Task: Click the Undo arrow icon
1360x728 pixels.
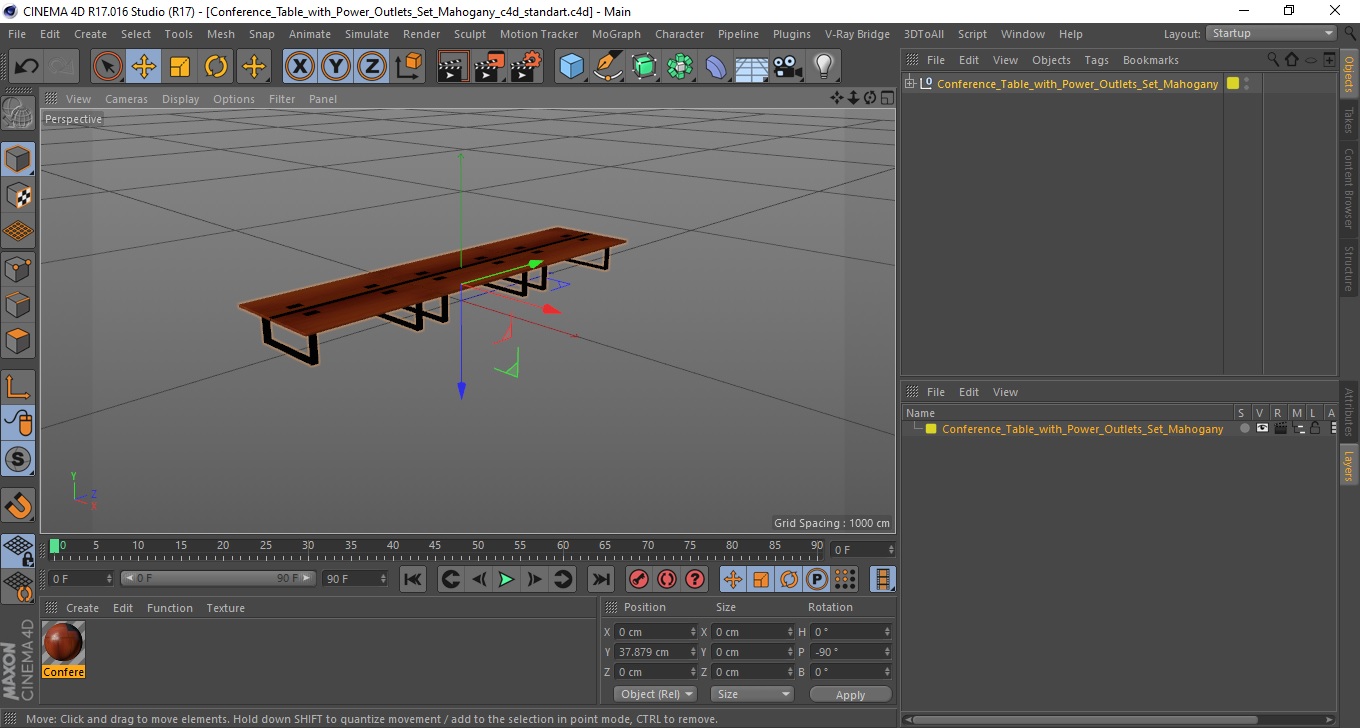Action: (27, 67)
